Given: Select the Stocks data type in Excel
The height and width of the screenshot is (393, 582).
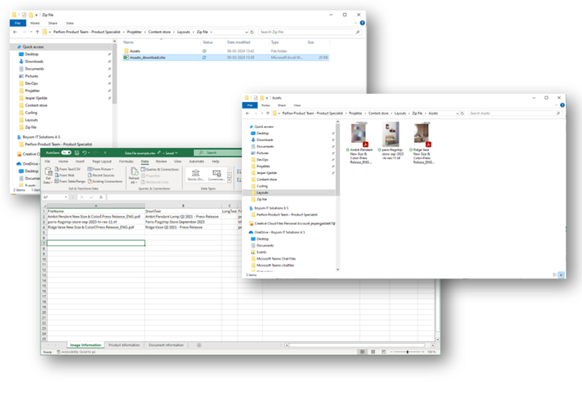Looking at the screenshot, I should pos(196,175).
